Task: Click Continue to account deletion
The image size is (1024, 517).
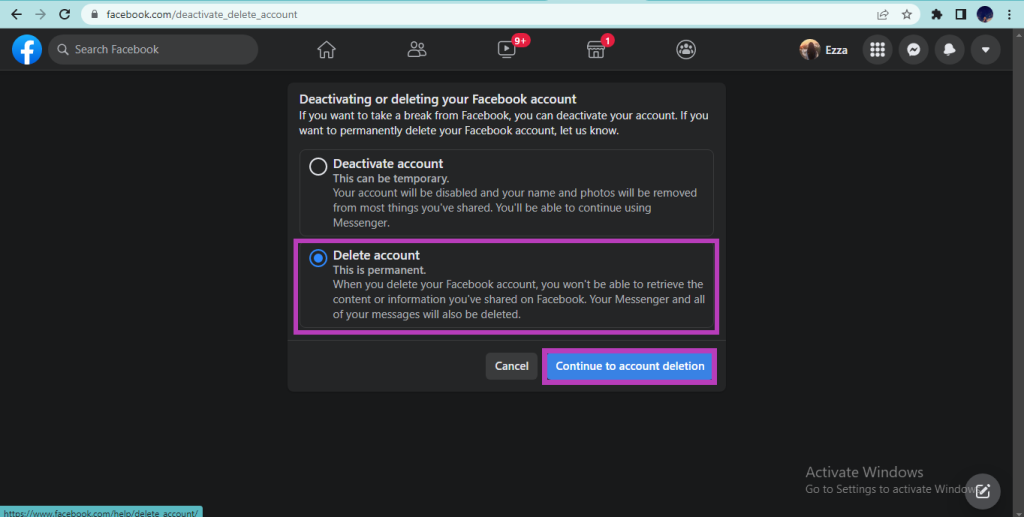Action: tap(630, 366)
